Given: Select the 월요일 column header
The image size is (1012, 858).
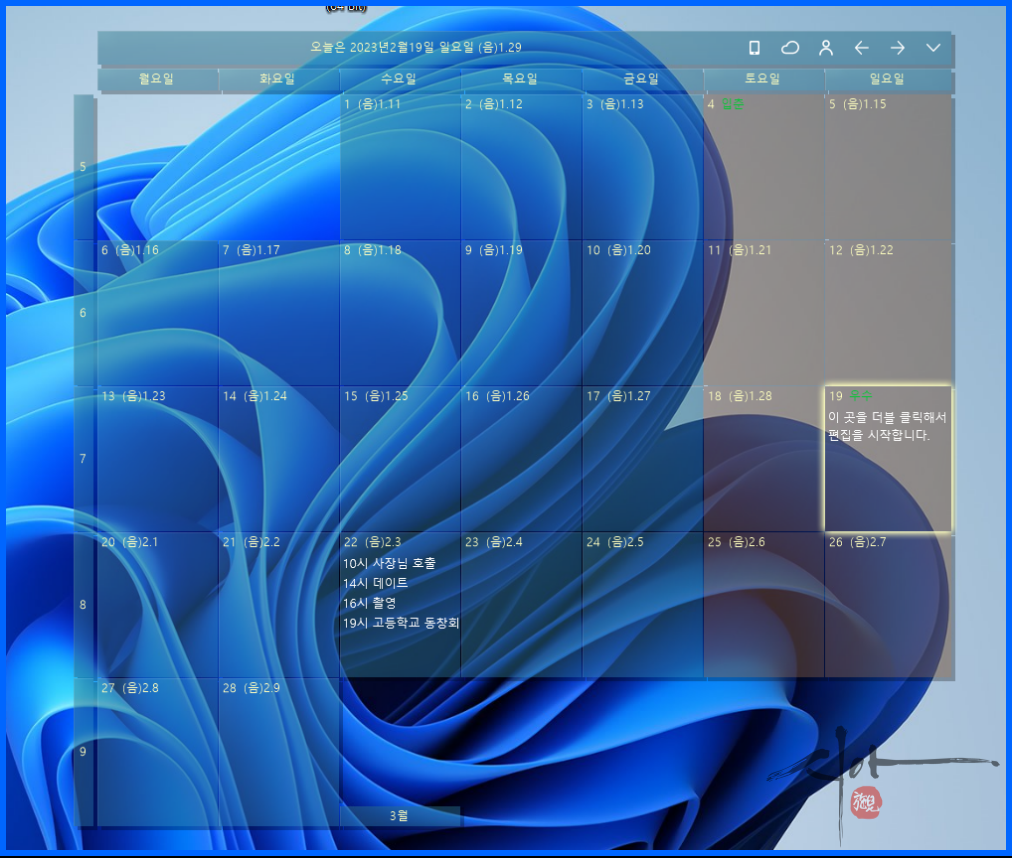Looking at the screenshot, I should pyautogui.click(x=157, y=79).
